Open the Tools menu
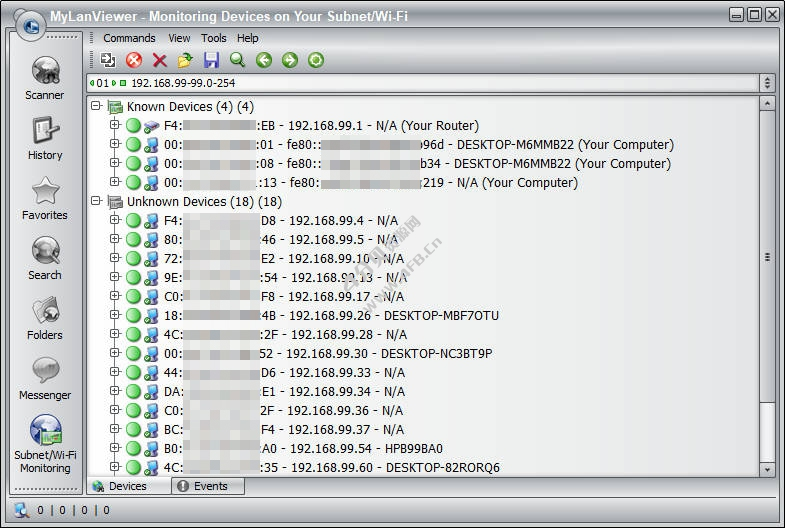This screenshot has width=785, height=528. pos(213,38)
